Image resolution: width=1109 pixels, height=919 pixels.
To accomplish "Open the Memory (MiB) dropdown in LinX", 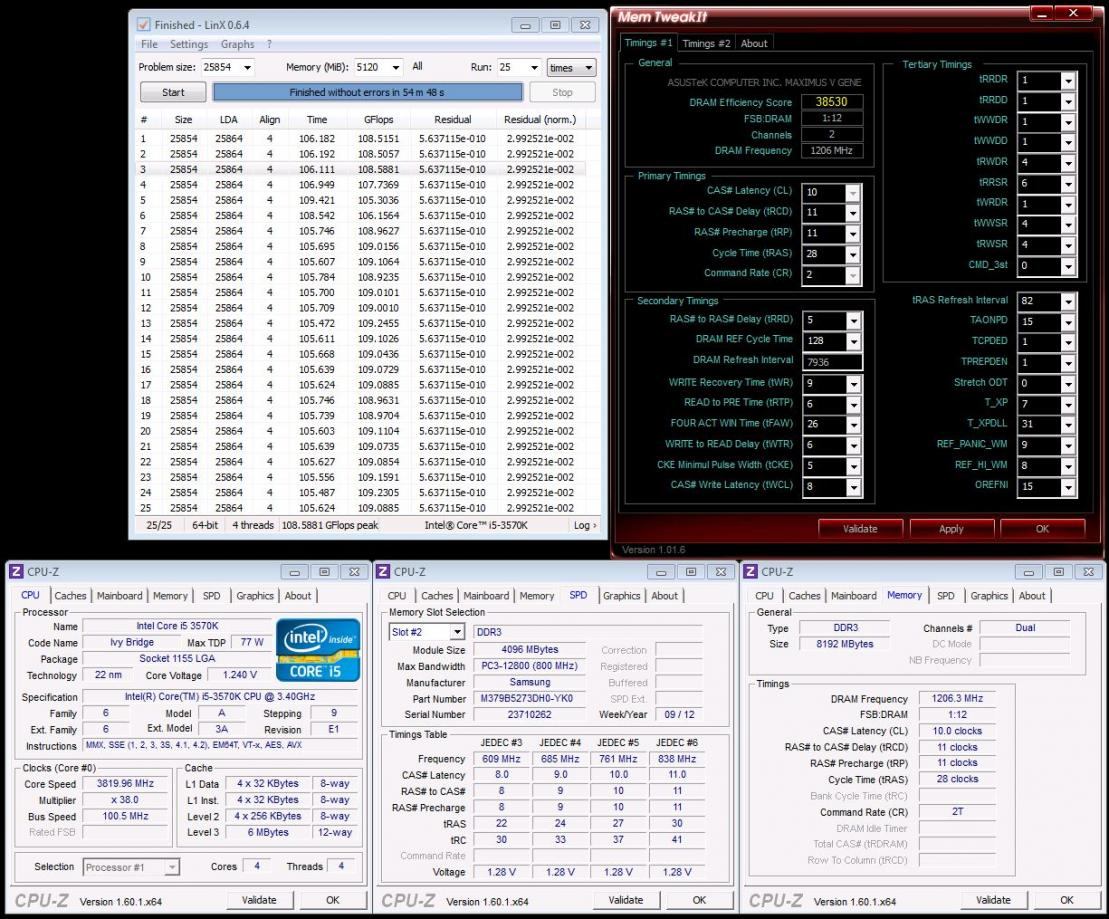I will pos(396,68).
